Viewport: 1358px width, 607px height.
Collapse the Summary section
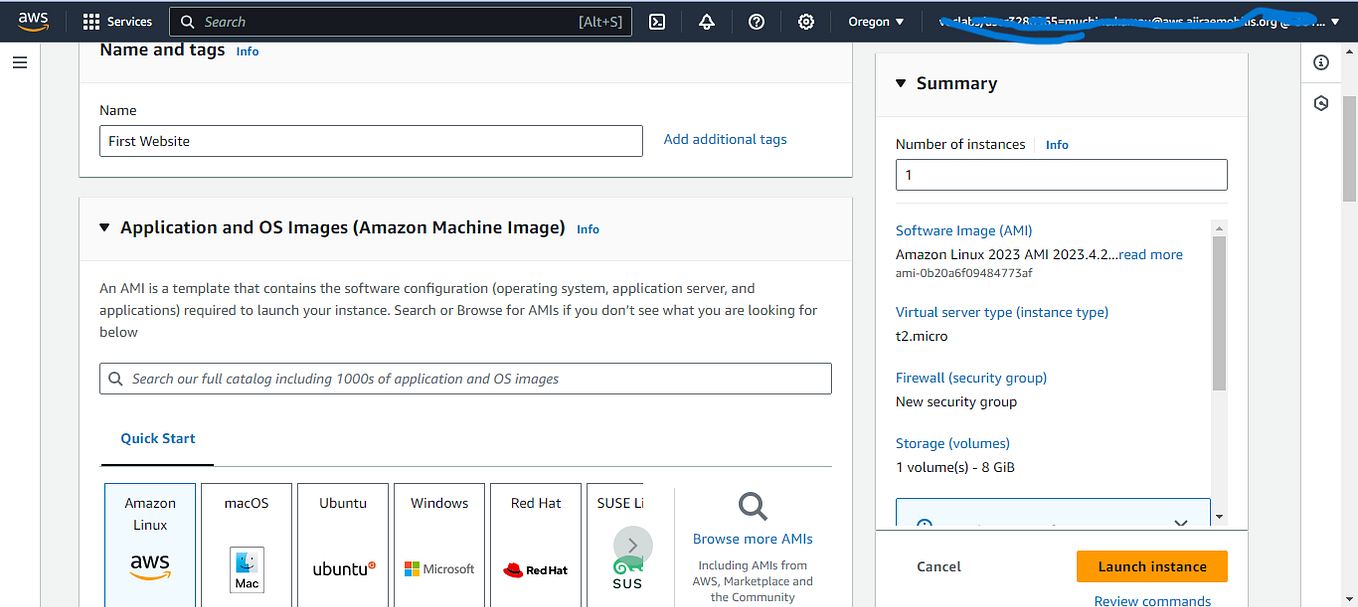tap(900, 84)
